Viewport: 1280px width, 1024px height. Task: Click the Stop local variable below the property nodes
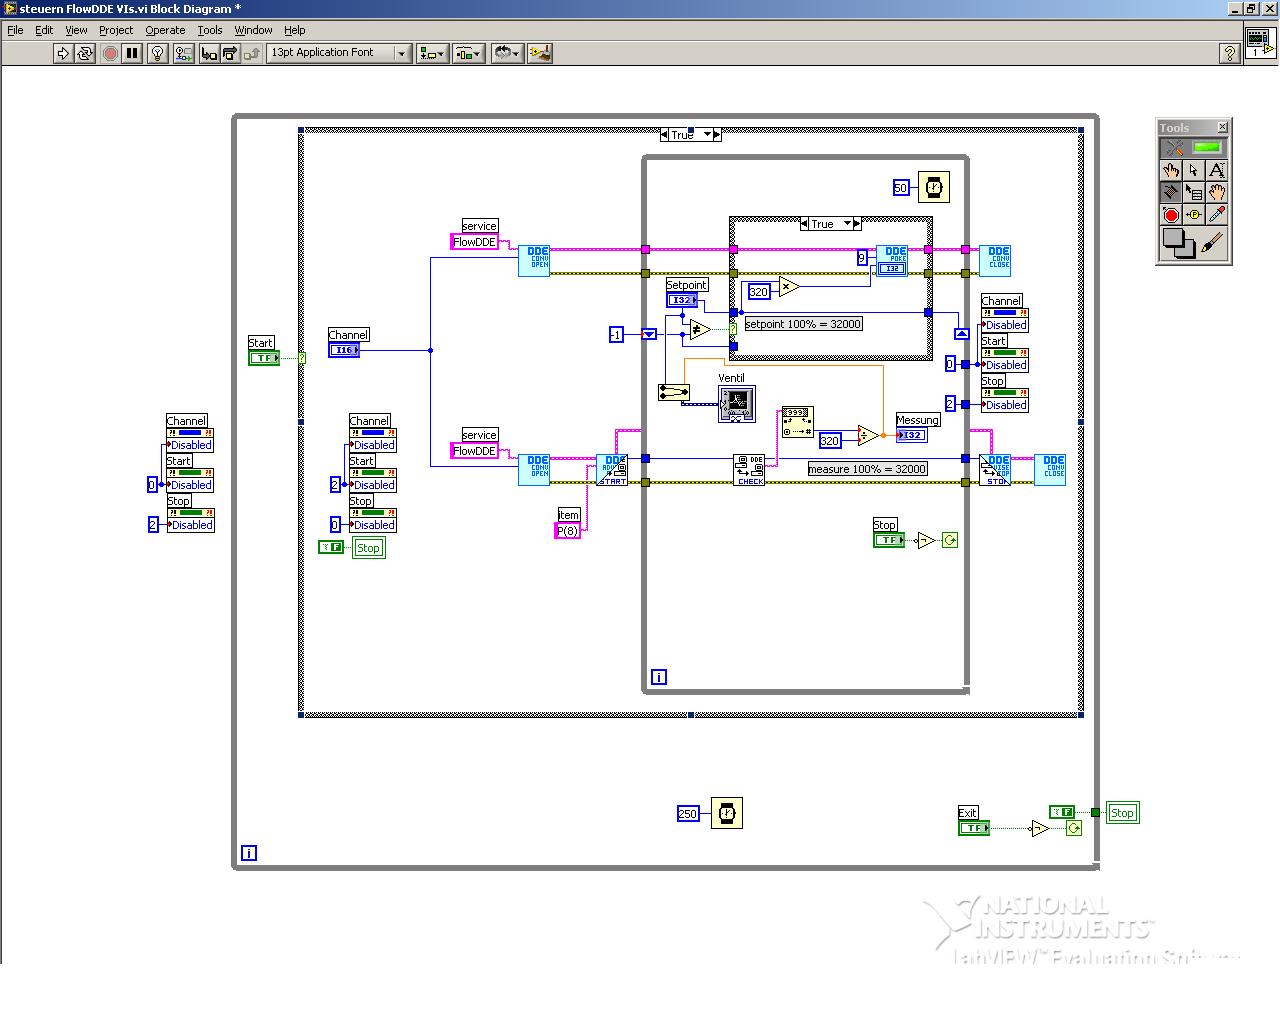tap(368, 548)
